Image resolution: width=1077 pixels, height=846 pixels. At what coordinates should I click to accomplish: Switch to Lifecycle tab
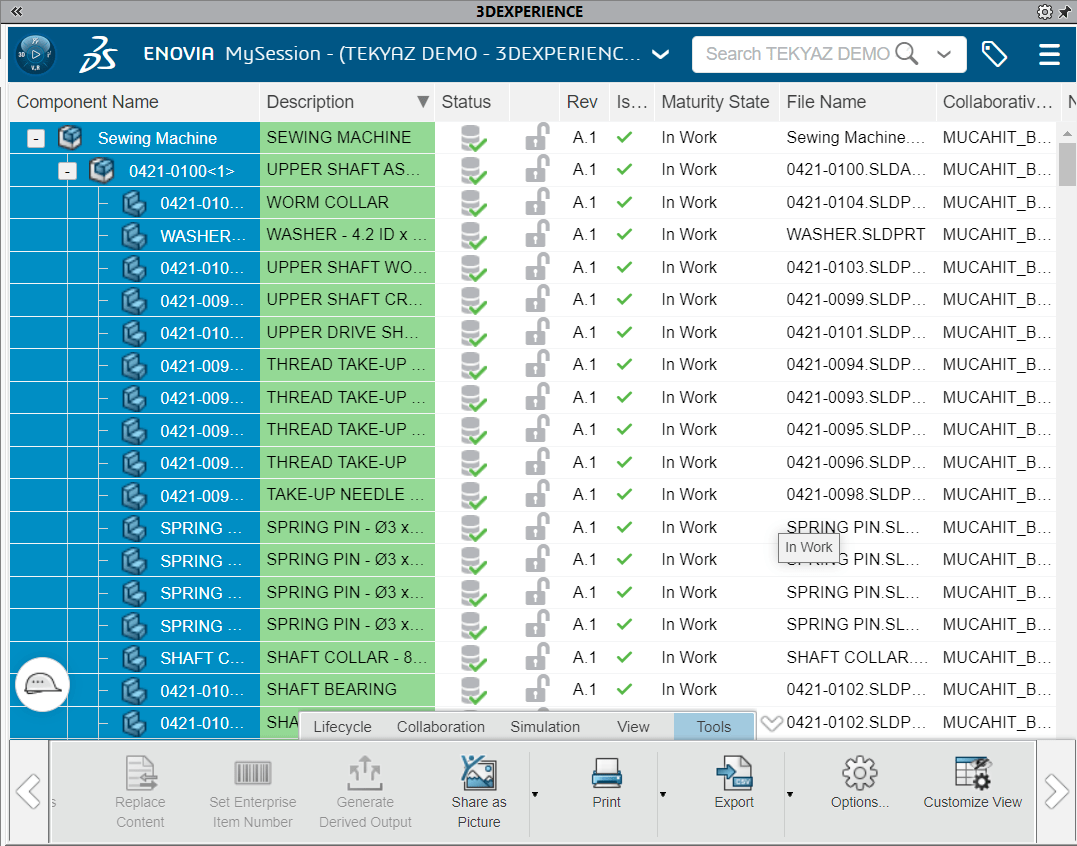342,727
